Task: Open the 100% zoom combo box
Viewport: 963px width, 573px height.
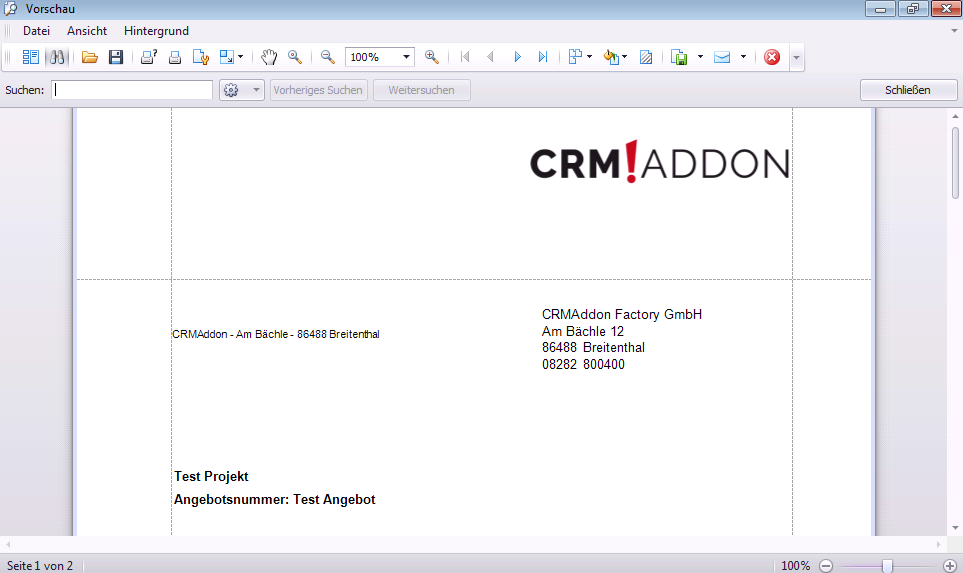Action: coord(380,57)
